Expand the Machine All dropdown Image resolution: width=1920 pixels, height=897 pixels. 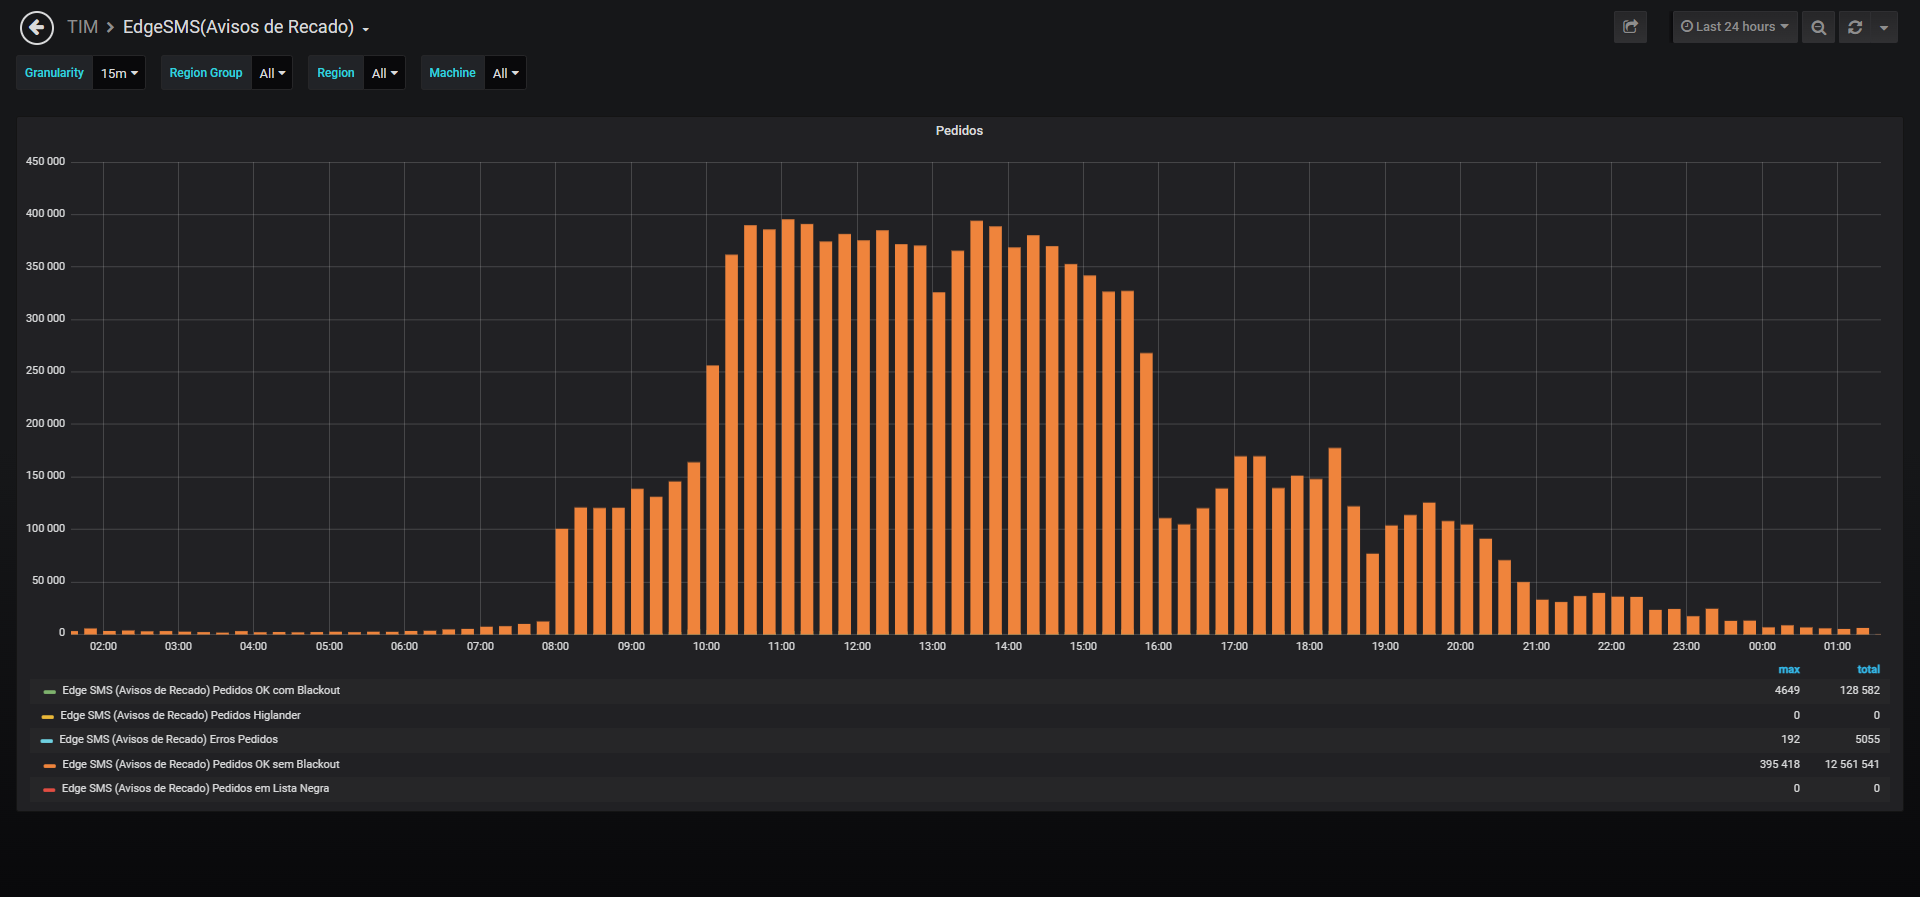[505, 73]
